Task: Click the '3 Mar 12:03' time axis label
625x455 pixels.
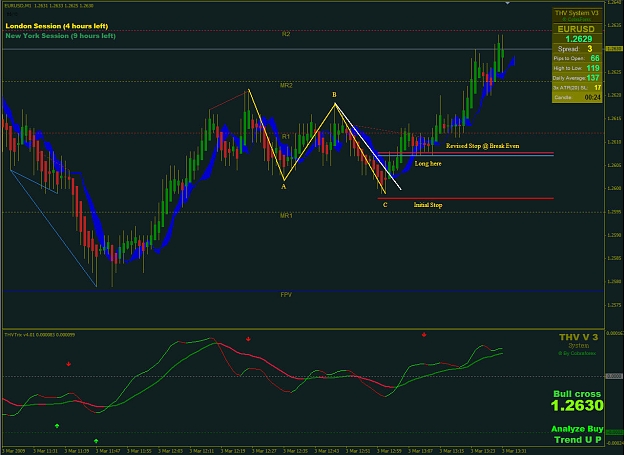Action: (170, 451)
